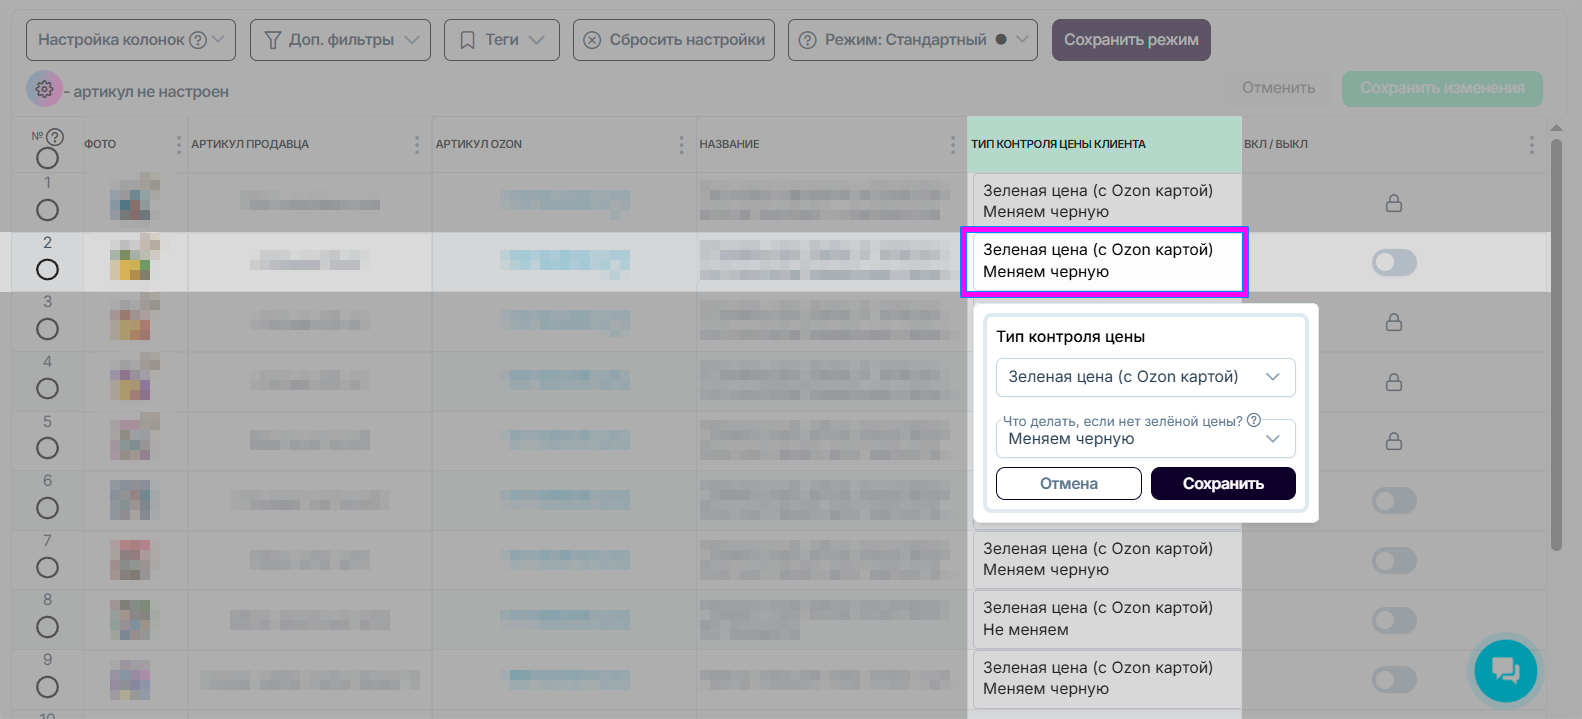Viewport: 1582px width, 719px height.
Task: Select row 6 radio circle
Action: 47,508
